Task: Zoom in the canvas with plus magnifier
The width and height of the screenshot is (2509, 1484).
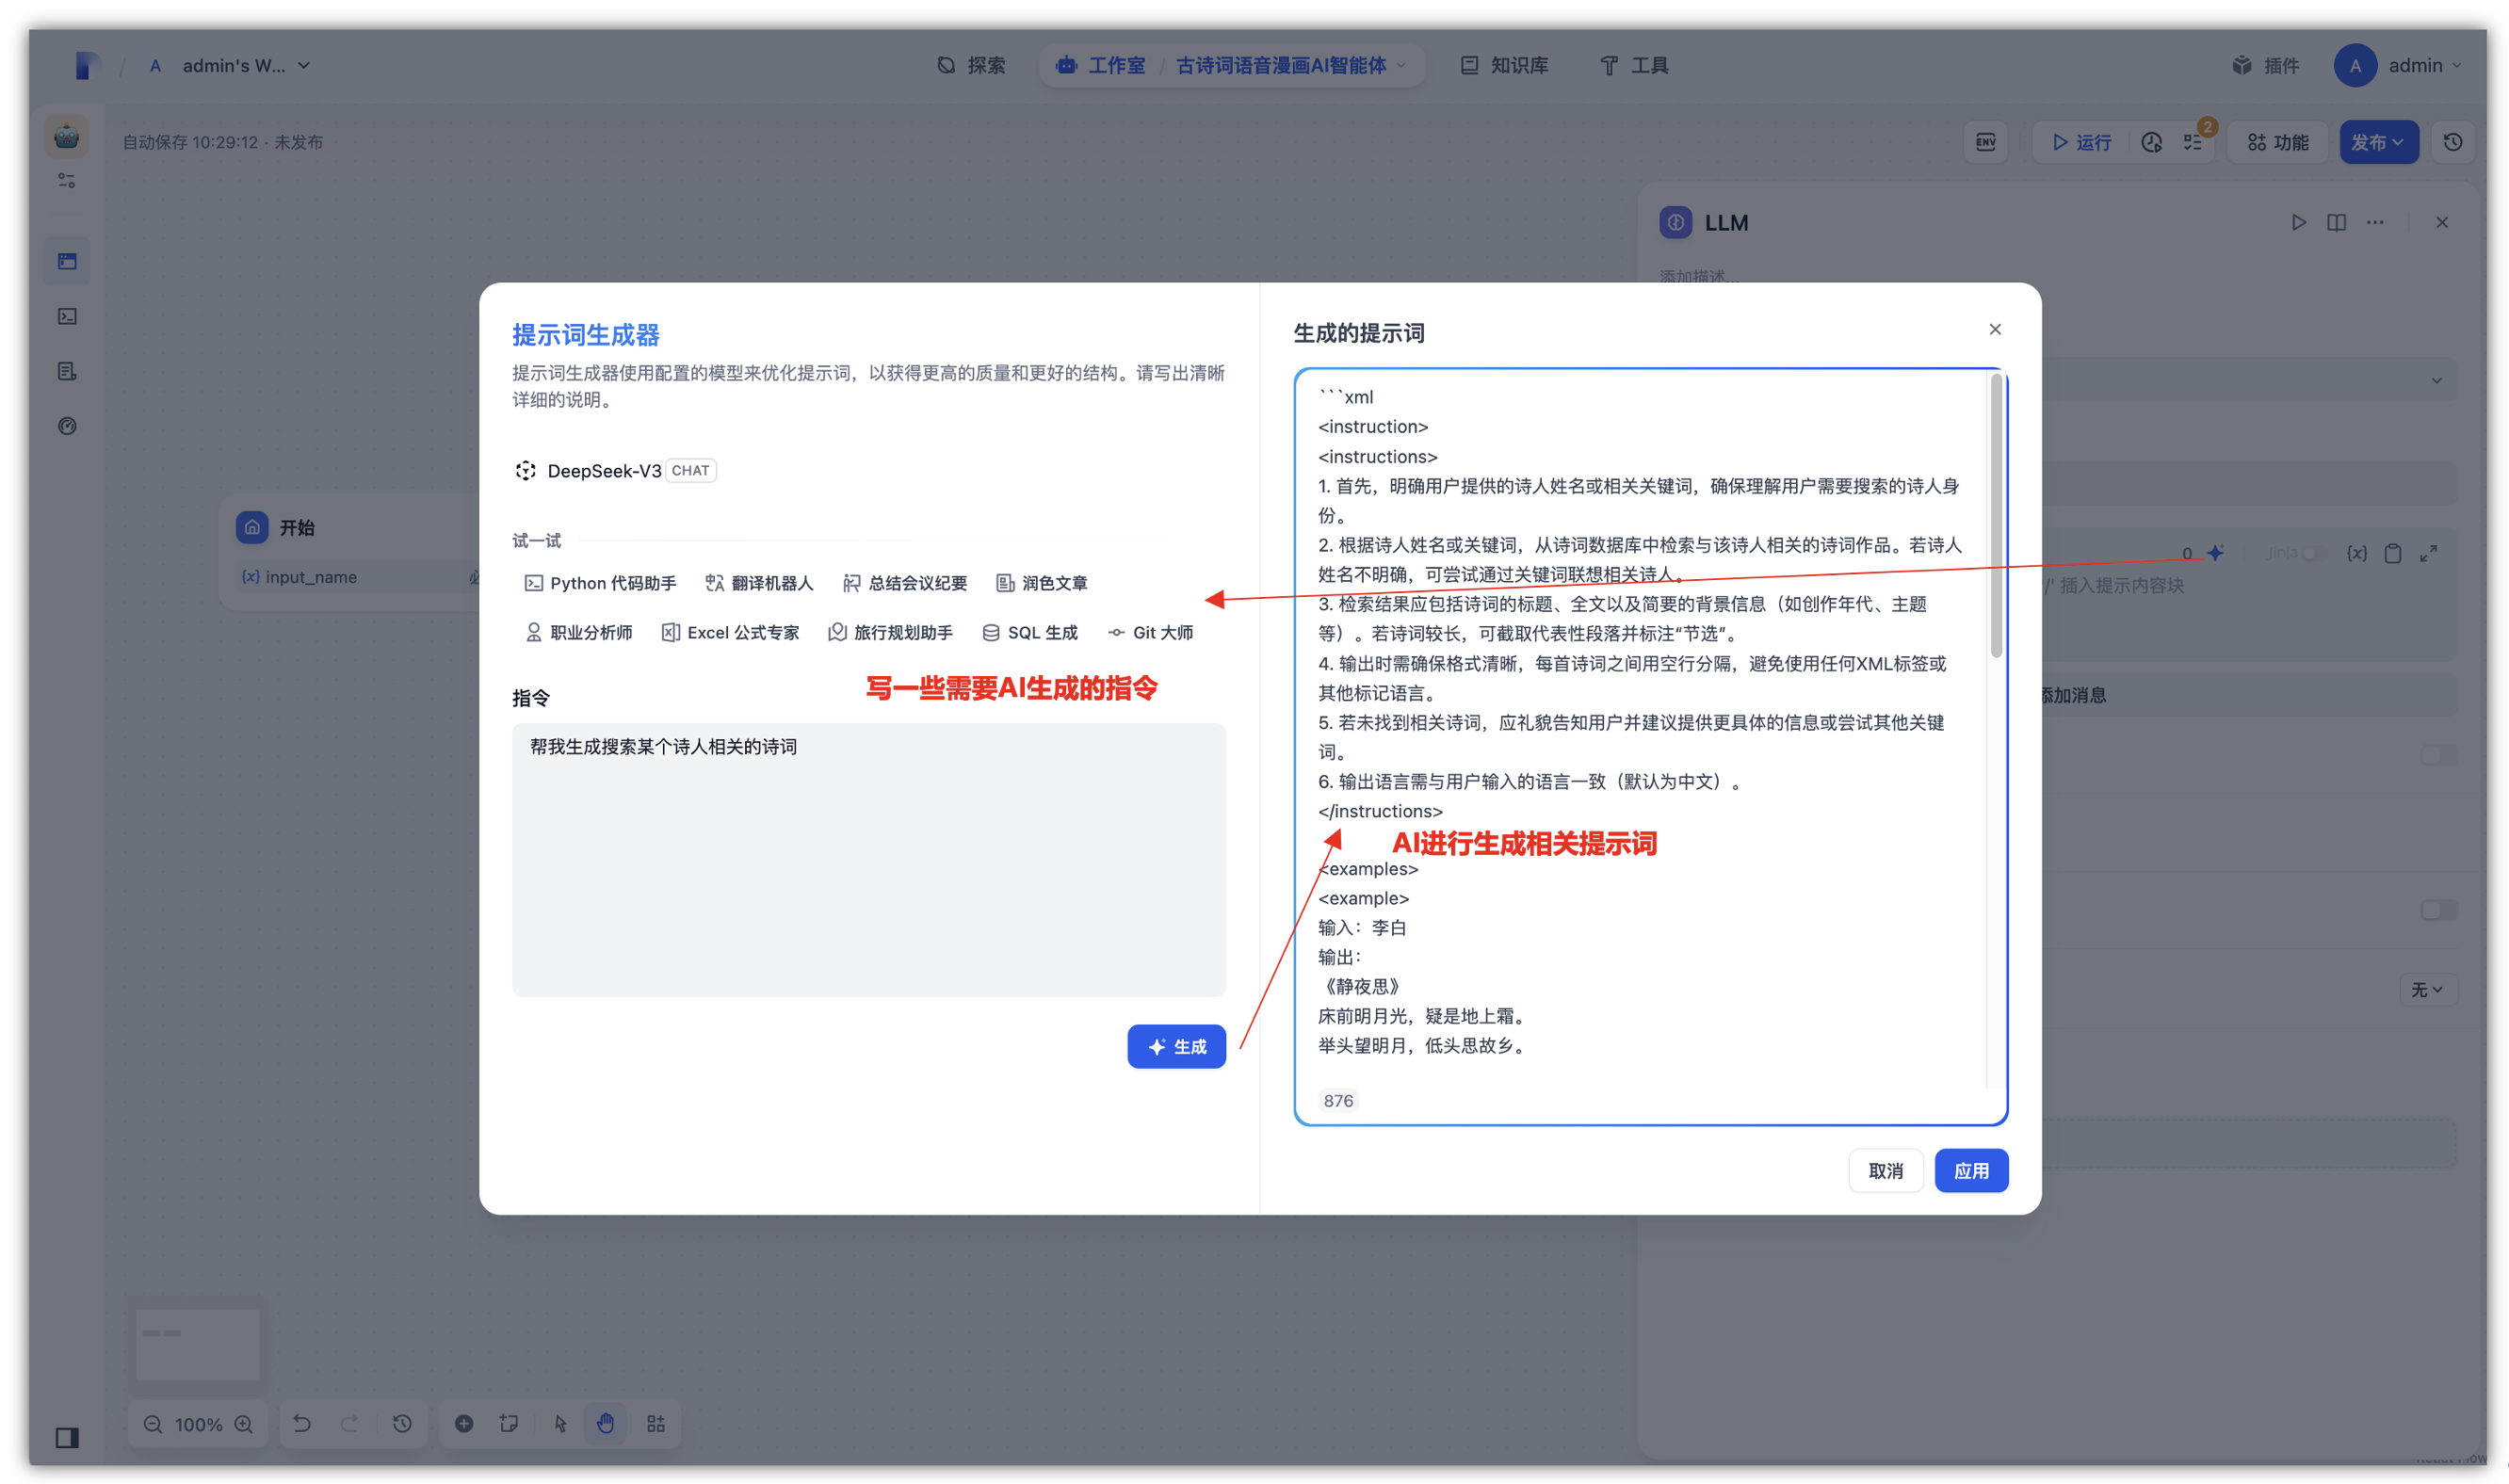Action: coord(243,1423)
